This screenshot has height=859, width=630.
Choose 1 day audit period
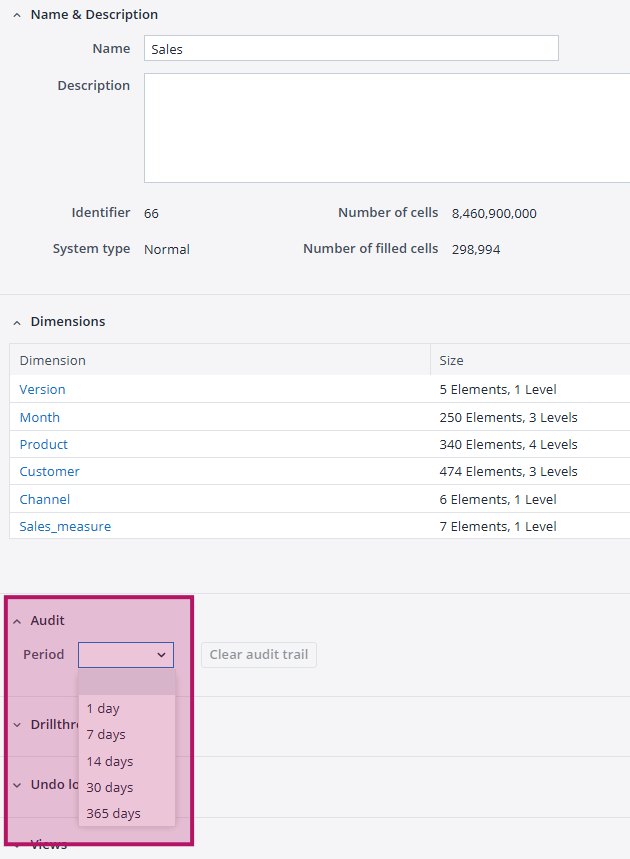click(103, 708)
